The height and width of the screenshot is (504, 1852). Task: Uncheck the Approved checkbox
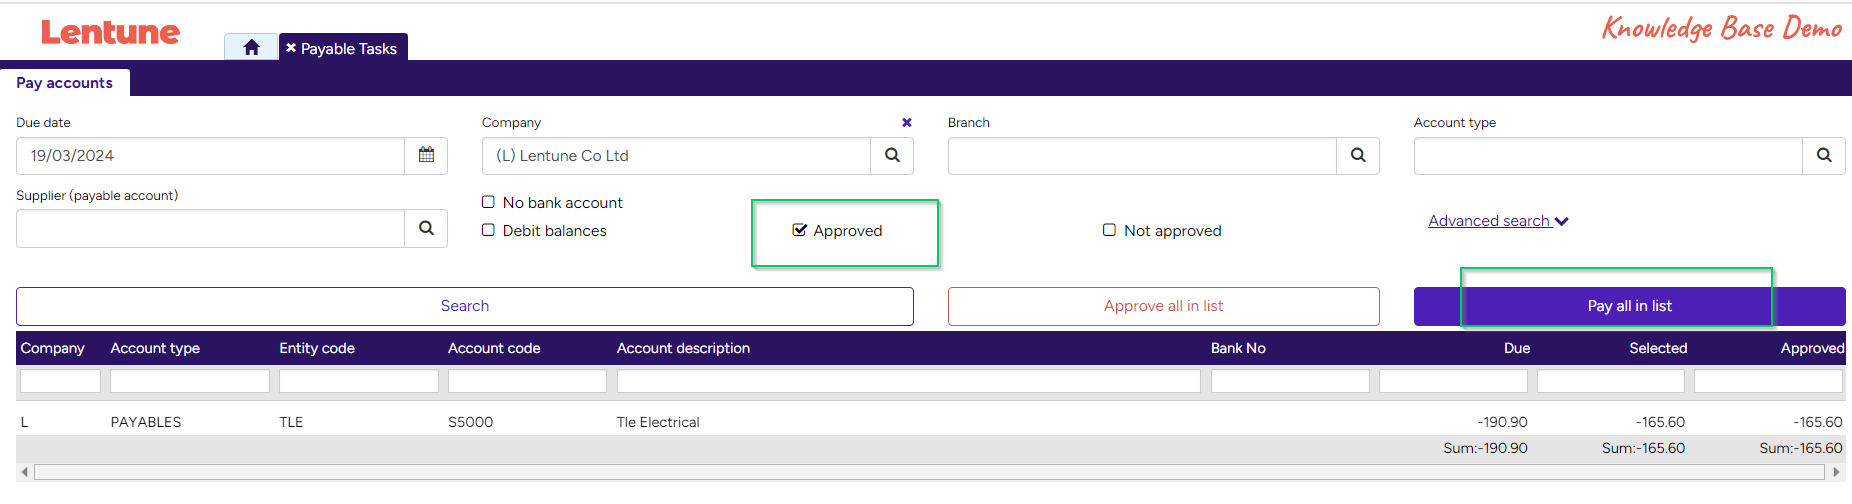(x=799, y=230)
